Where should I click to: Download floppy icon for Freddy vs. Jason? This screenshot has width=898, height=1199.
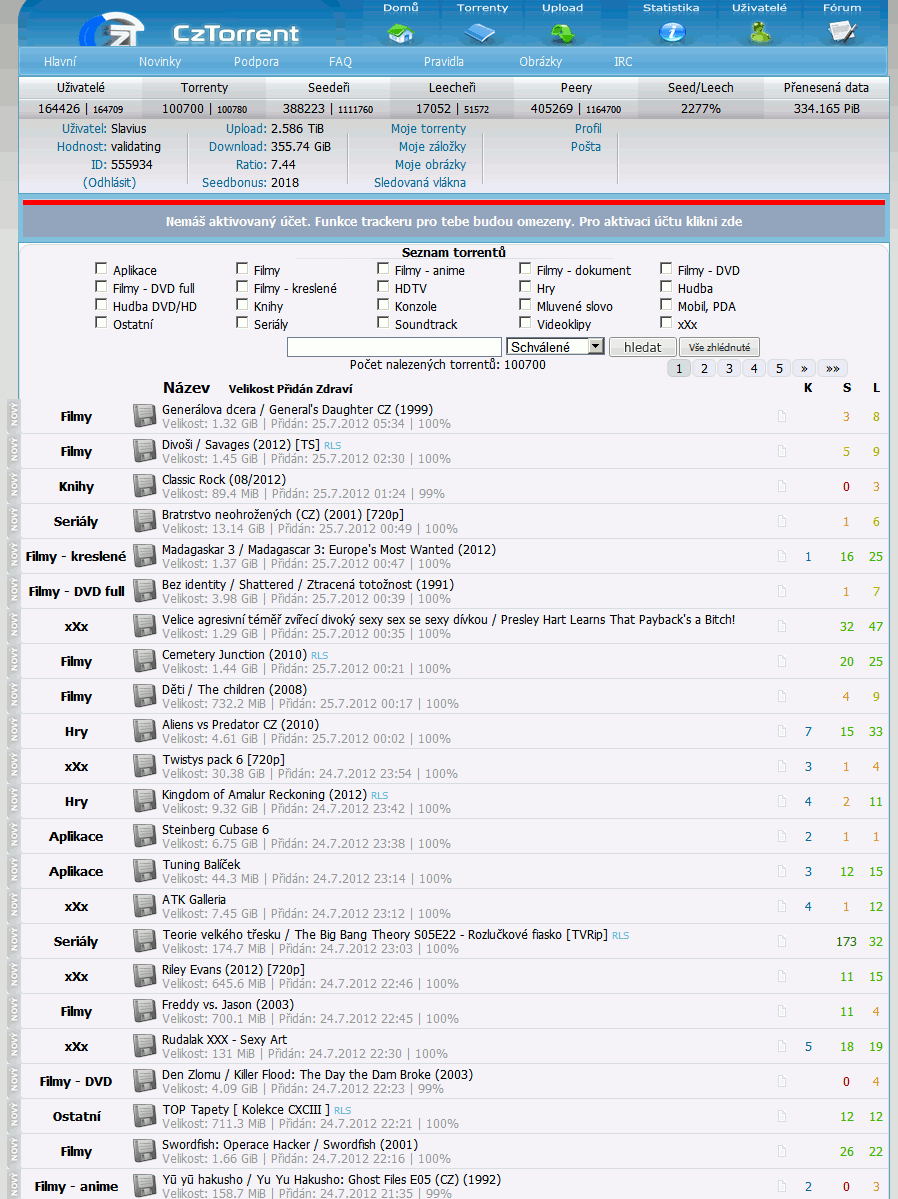click(145, 1012)
